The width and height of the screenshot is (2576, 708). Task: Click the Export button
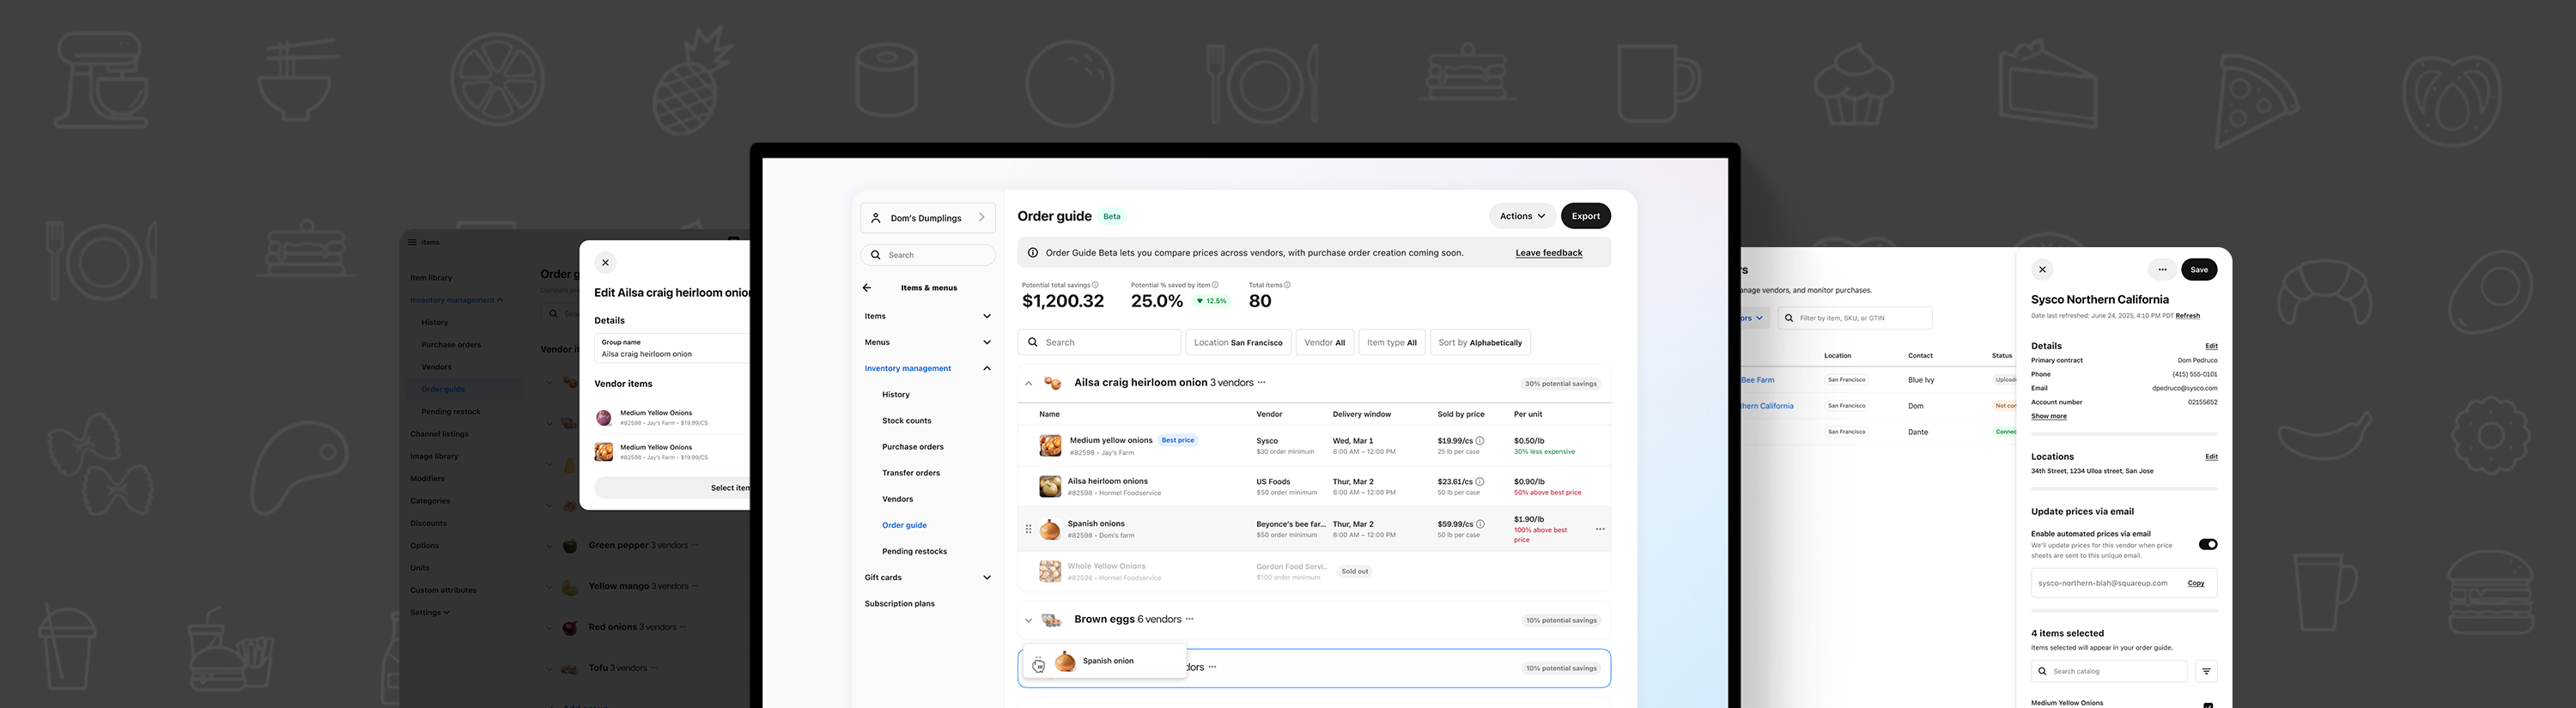point(1585,216)
